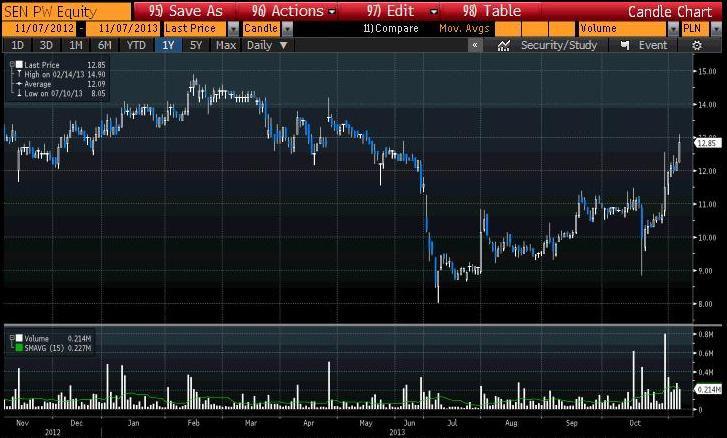Screen dimensions: 727x438
Task: Click the 11) Compare button
Action: coord(391,29)
